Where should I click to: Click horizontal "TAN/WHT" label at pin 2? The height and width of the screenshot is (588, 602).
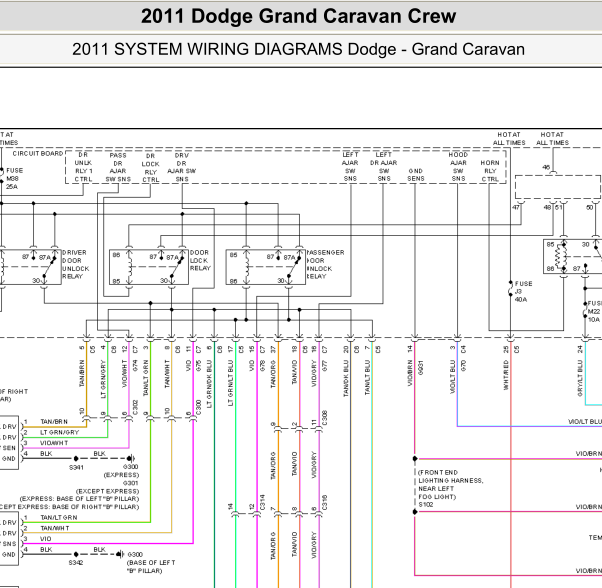55,528
